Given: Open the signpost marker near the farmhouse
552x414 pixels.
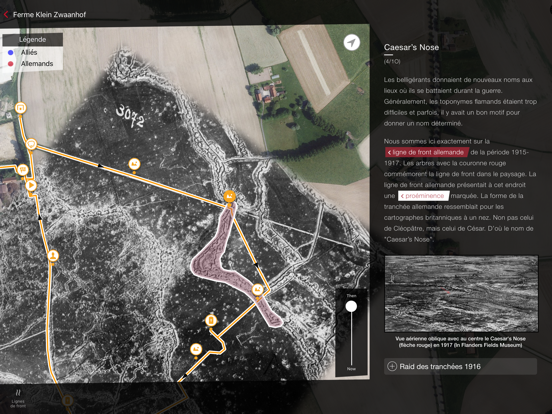Looking at the screenshot, I should click(x=23, y=170).
